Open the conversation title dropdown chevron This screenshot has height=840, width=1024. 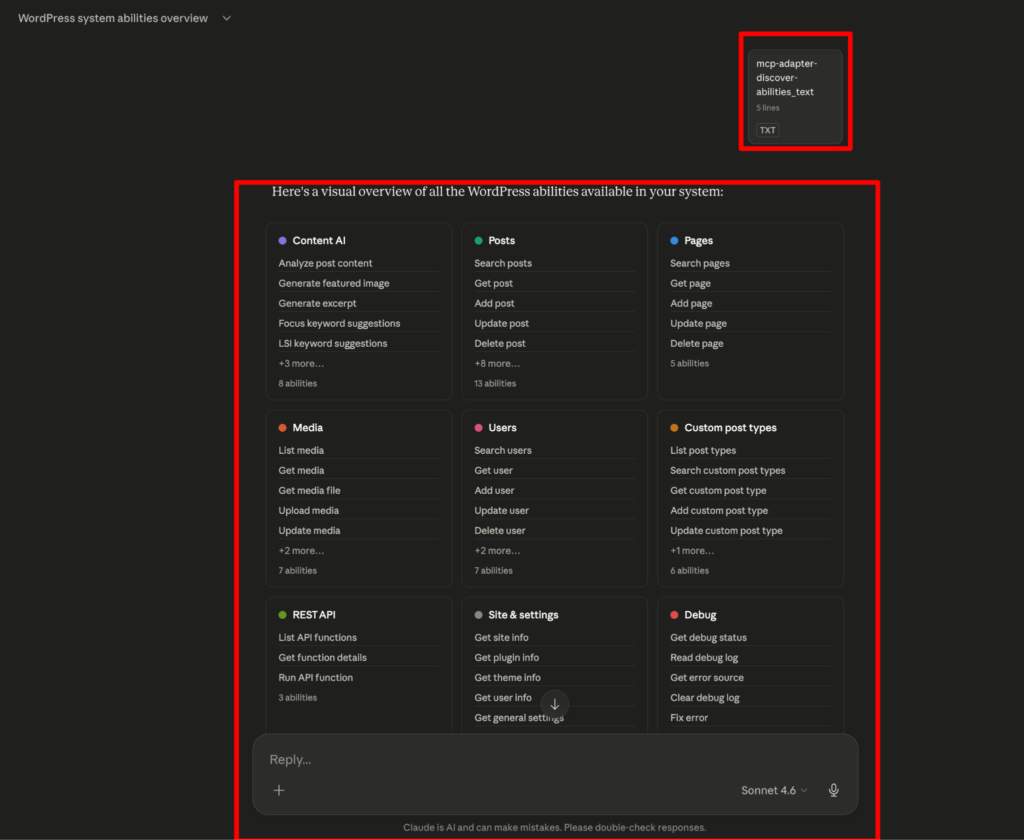click(227, 18)
